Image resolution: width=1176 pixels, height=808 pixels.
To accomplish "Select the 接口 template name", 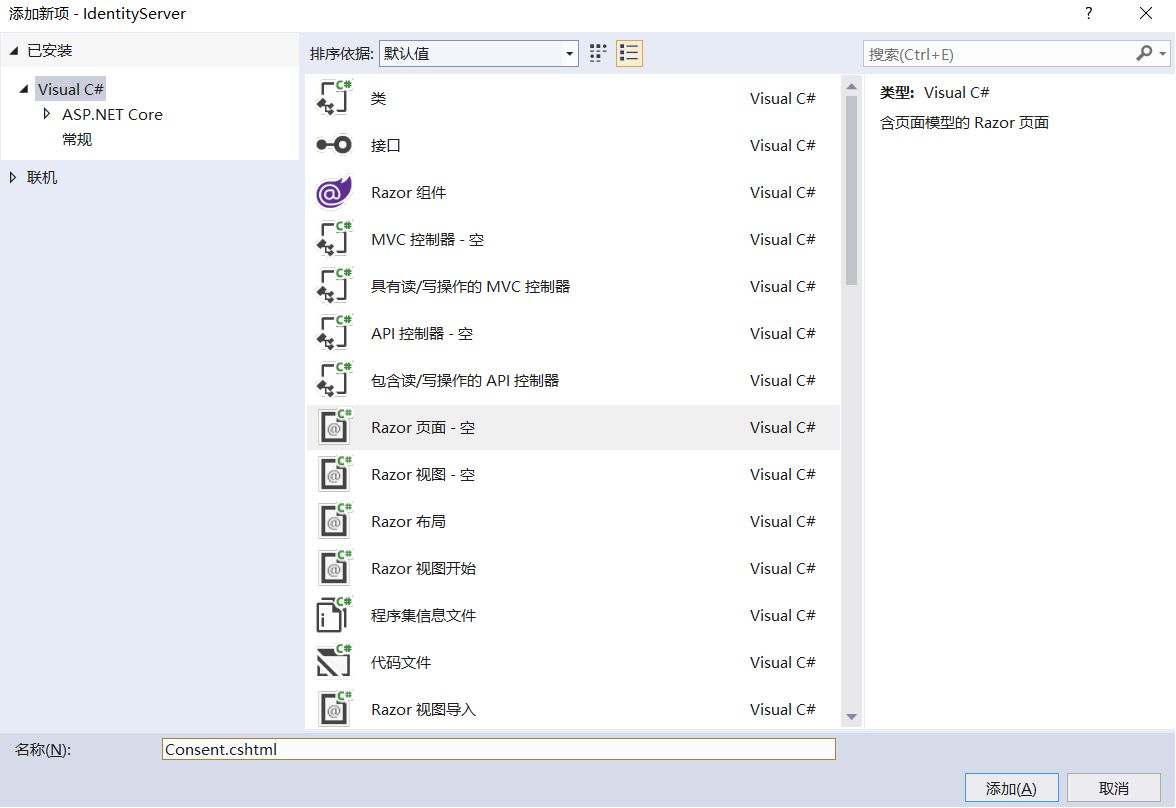I will 386,146.
